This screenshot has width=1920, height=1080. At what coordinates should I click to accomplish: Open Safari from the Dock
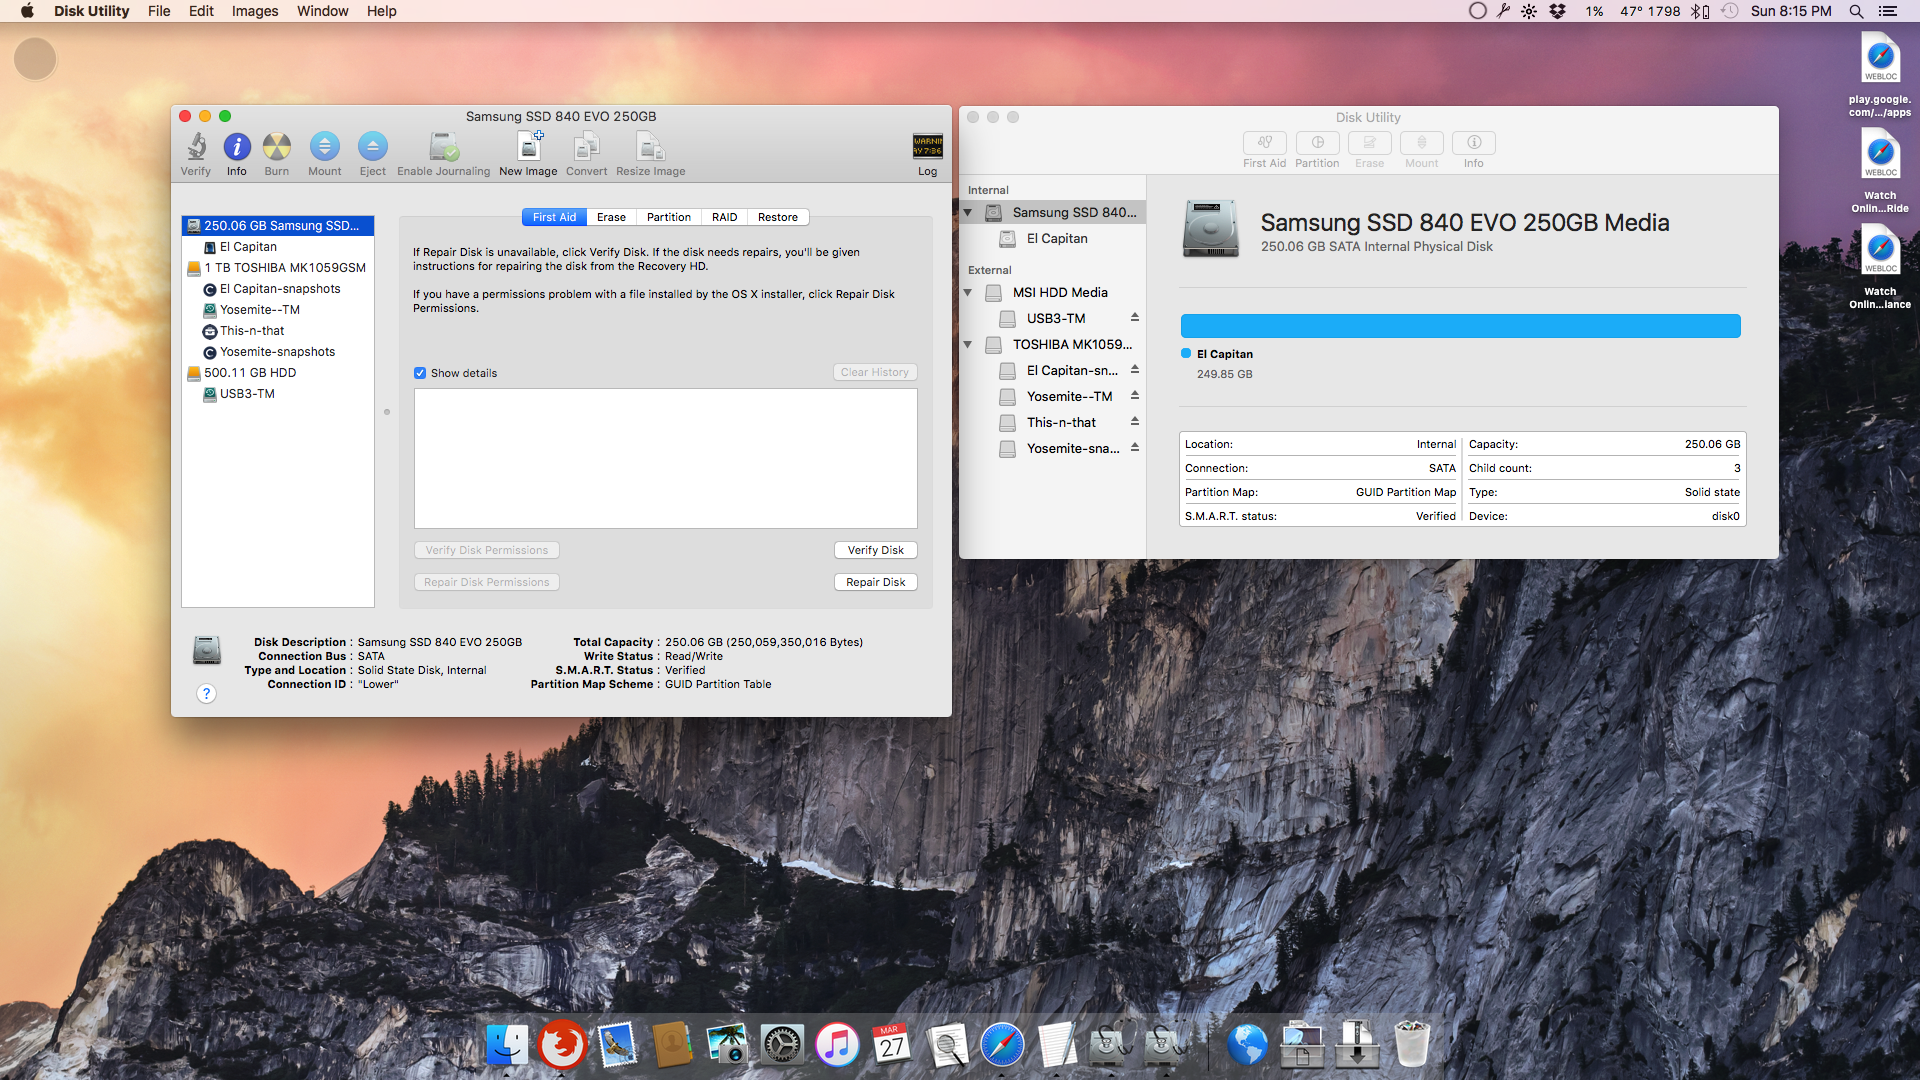tap(1002, 1045)
